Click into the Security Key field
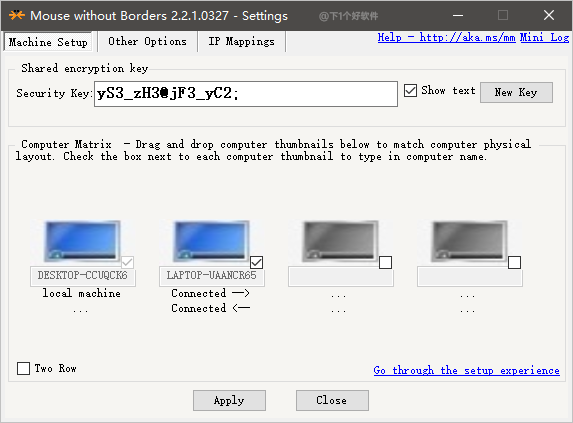This screenshot has width=573, height=423. point(246,94)
